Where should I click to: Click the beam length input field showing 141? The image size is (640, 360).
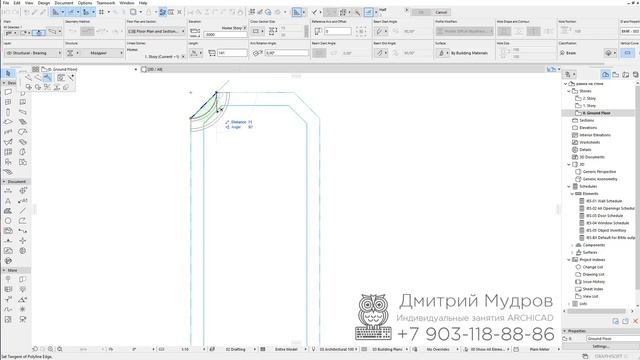pyautogui.click(x=232, y=53)
